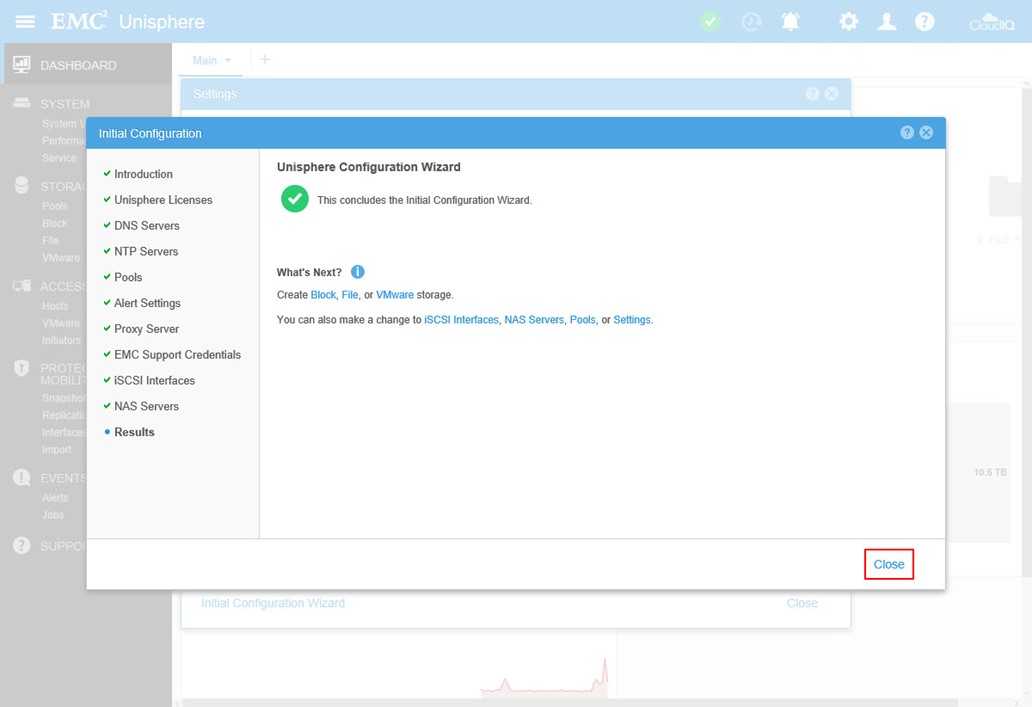
Task: Open help in the Settings window
Action: point(813,94)
